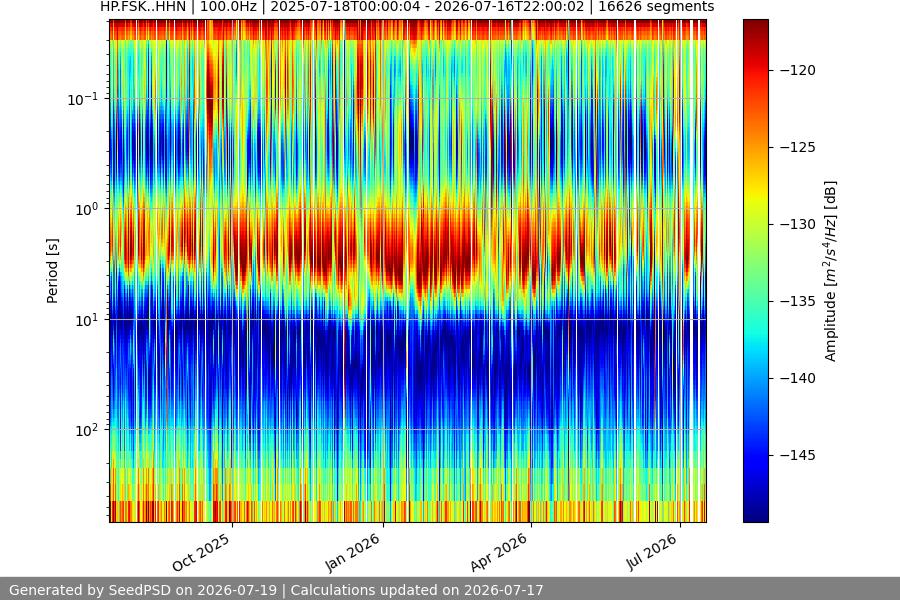
Task: Click the green middle of the colorbar
Action: (x=755, y=271)
